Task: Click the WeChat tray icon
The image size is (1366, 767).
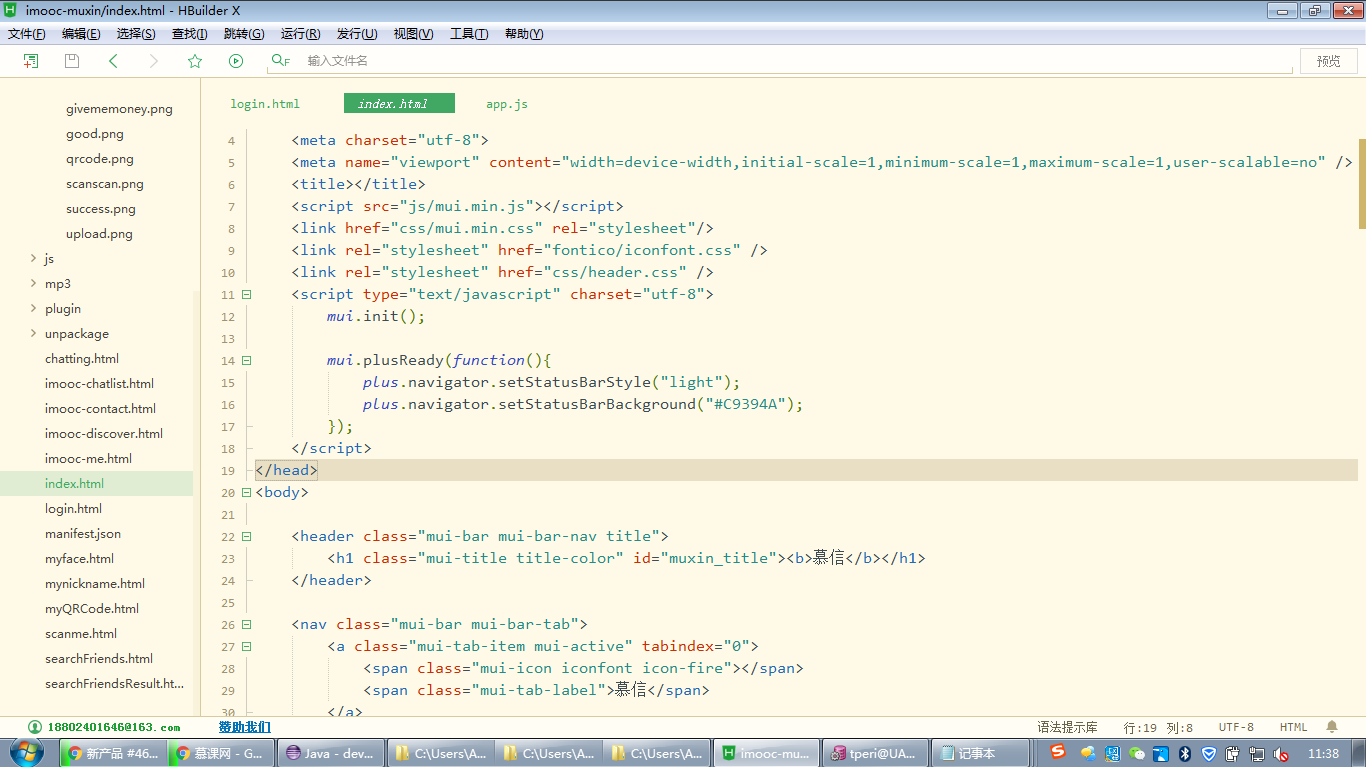Action: coord(1136,753)
